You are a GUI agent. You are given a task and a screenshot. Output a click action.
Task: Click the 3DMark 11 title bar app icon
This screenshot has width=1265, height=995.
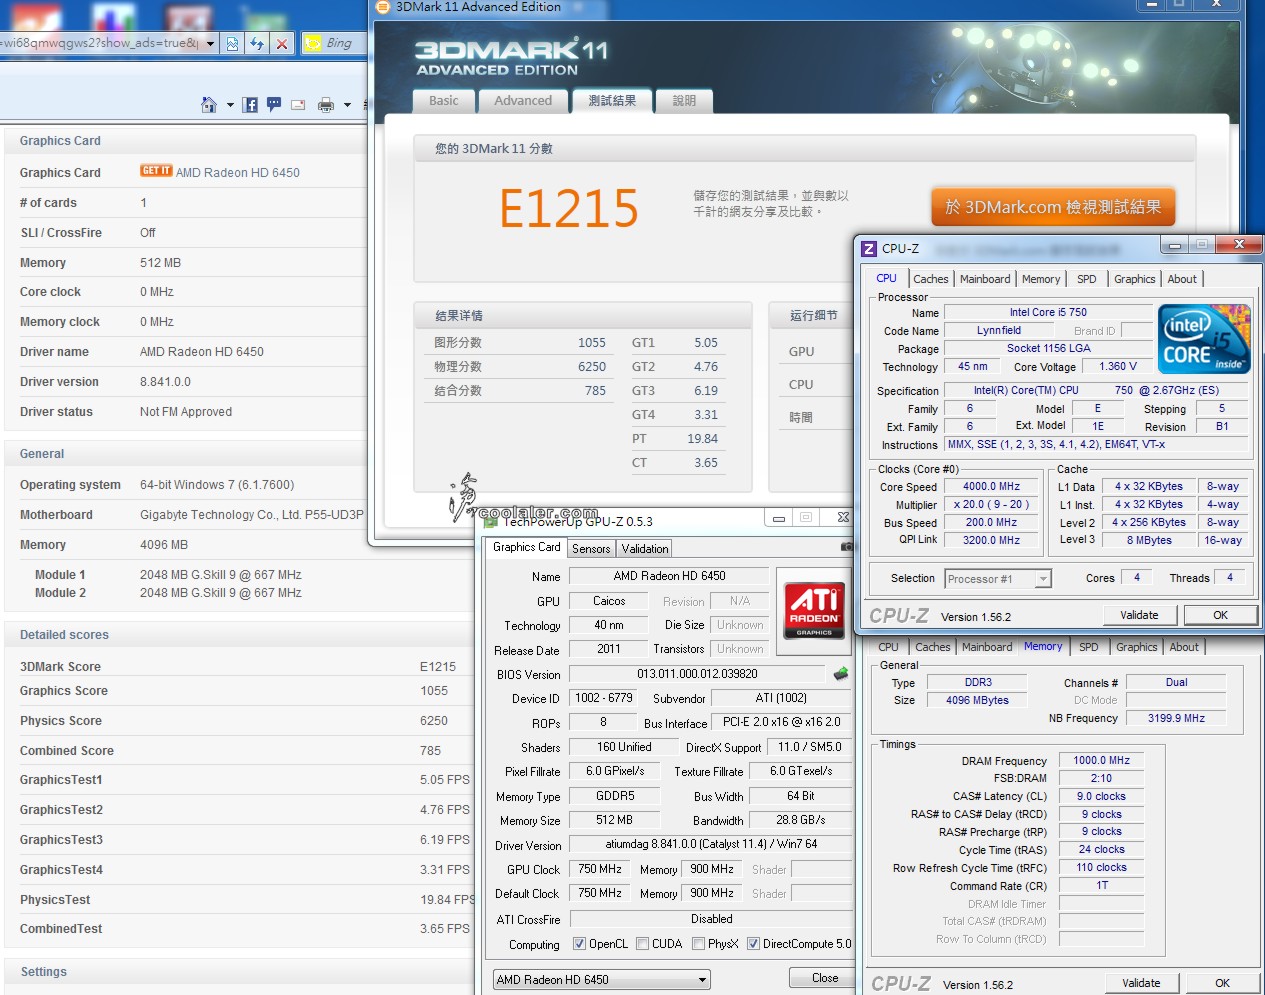pyautogui.click(x=382, y=6)
